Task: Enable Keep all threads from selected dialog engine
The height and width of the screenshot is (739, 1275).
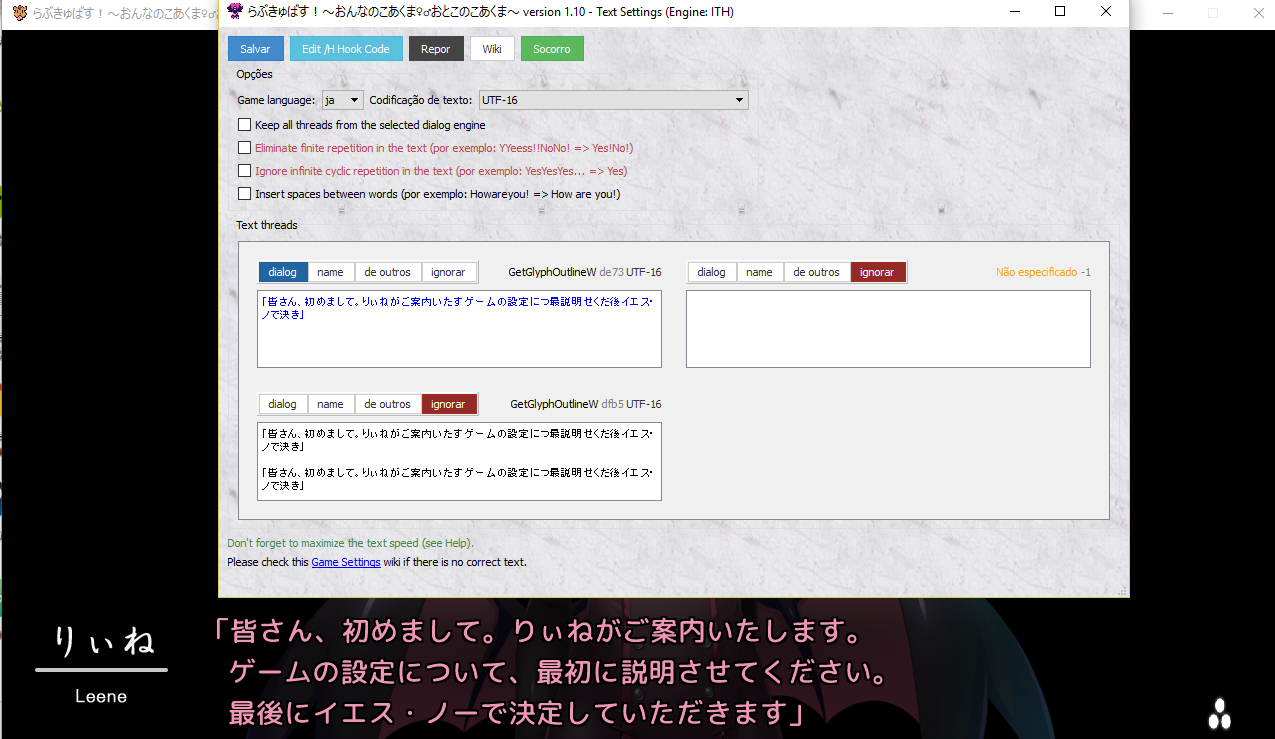Action: pyautogui.click(x=245, y=125)
